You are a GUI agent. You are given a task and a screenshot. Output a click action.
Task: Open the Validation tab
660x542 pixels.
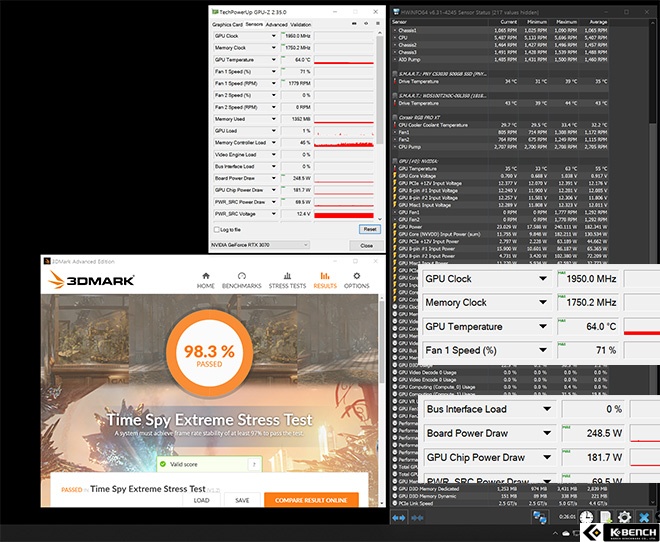(301, 25)
